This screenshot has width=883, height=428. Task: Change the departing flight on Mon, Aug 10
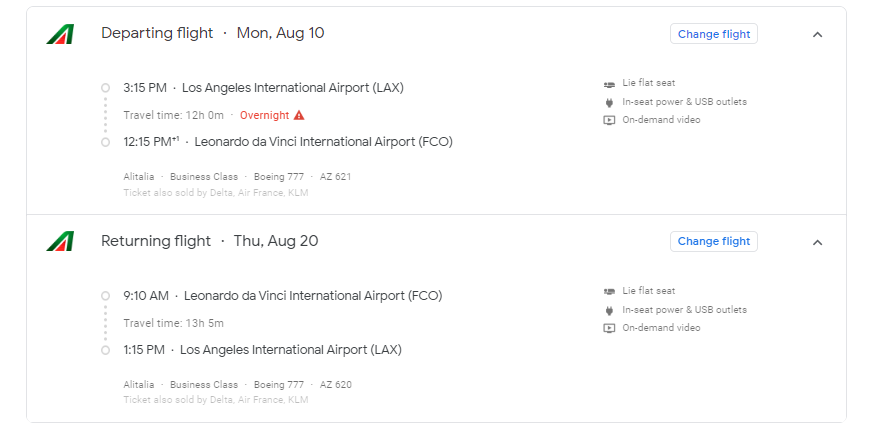(x=713, y=34)
